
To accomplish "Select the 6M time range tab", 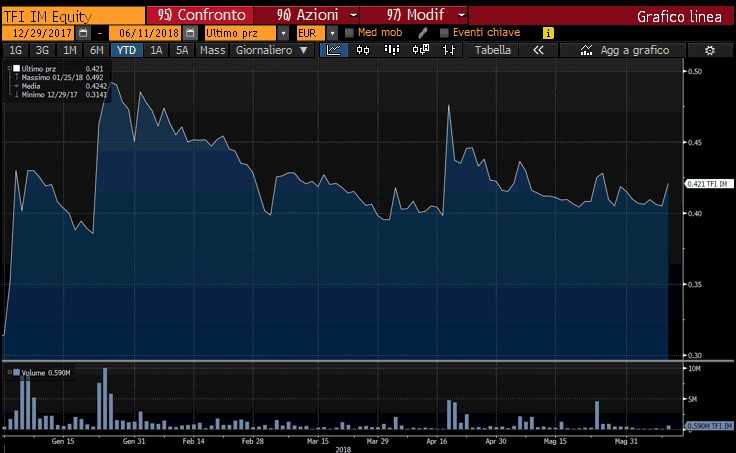I will pos(97,50).
